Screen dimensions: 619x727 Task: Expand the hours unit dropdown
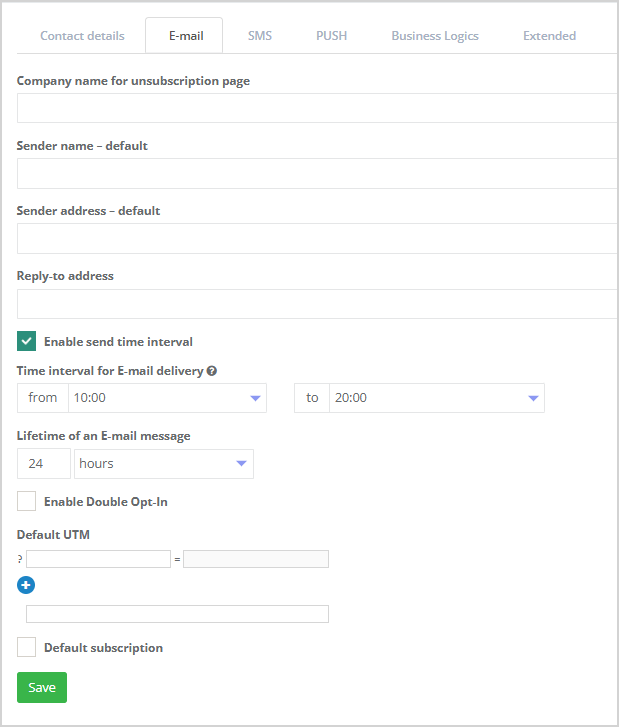pyautogui.click(x=164, y=464)
